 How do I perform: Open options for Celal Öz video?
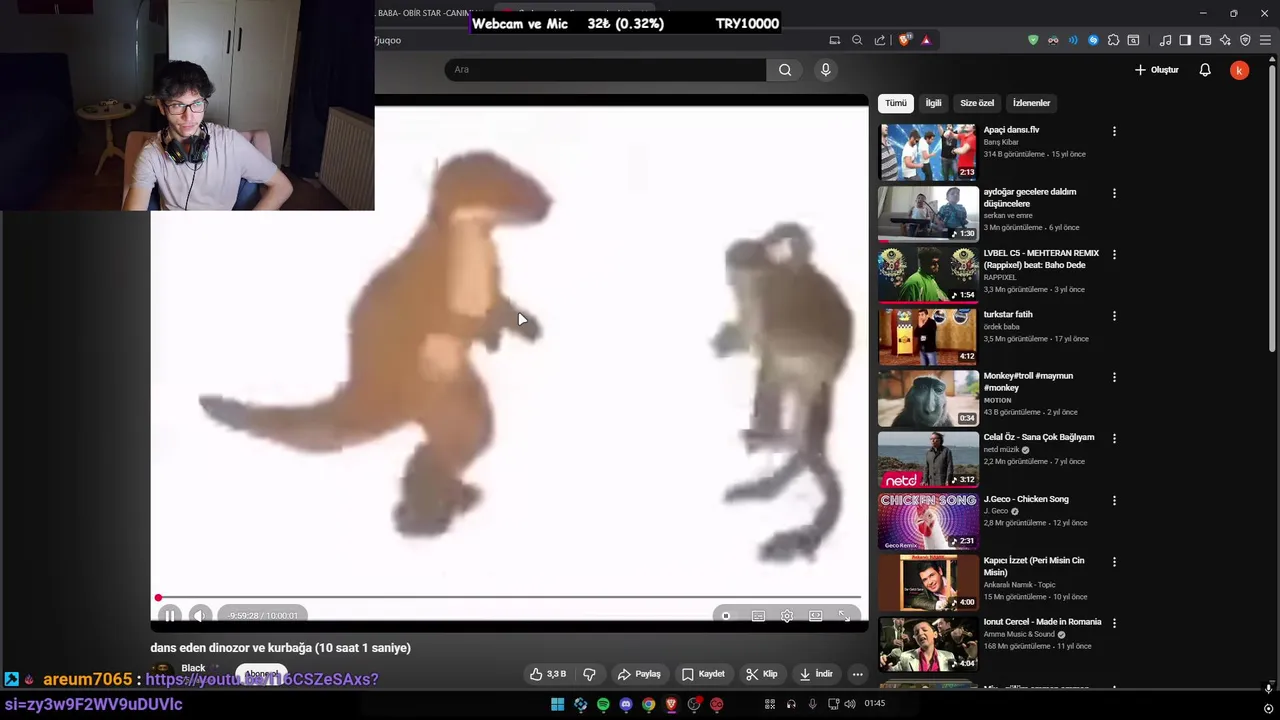(x=1114, y=439)
